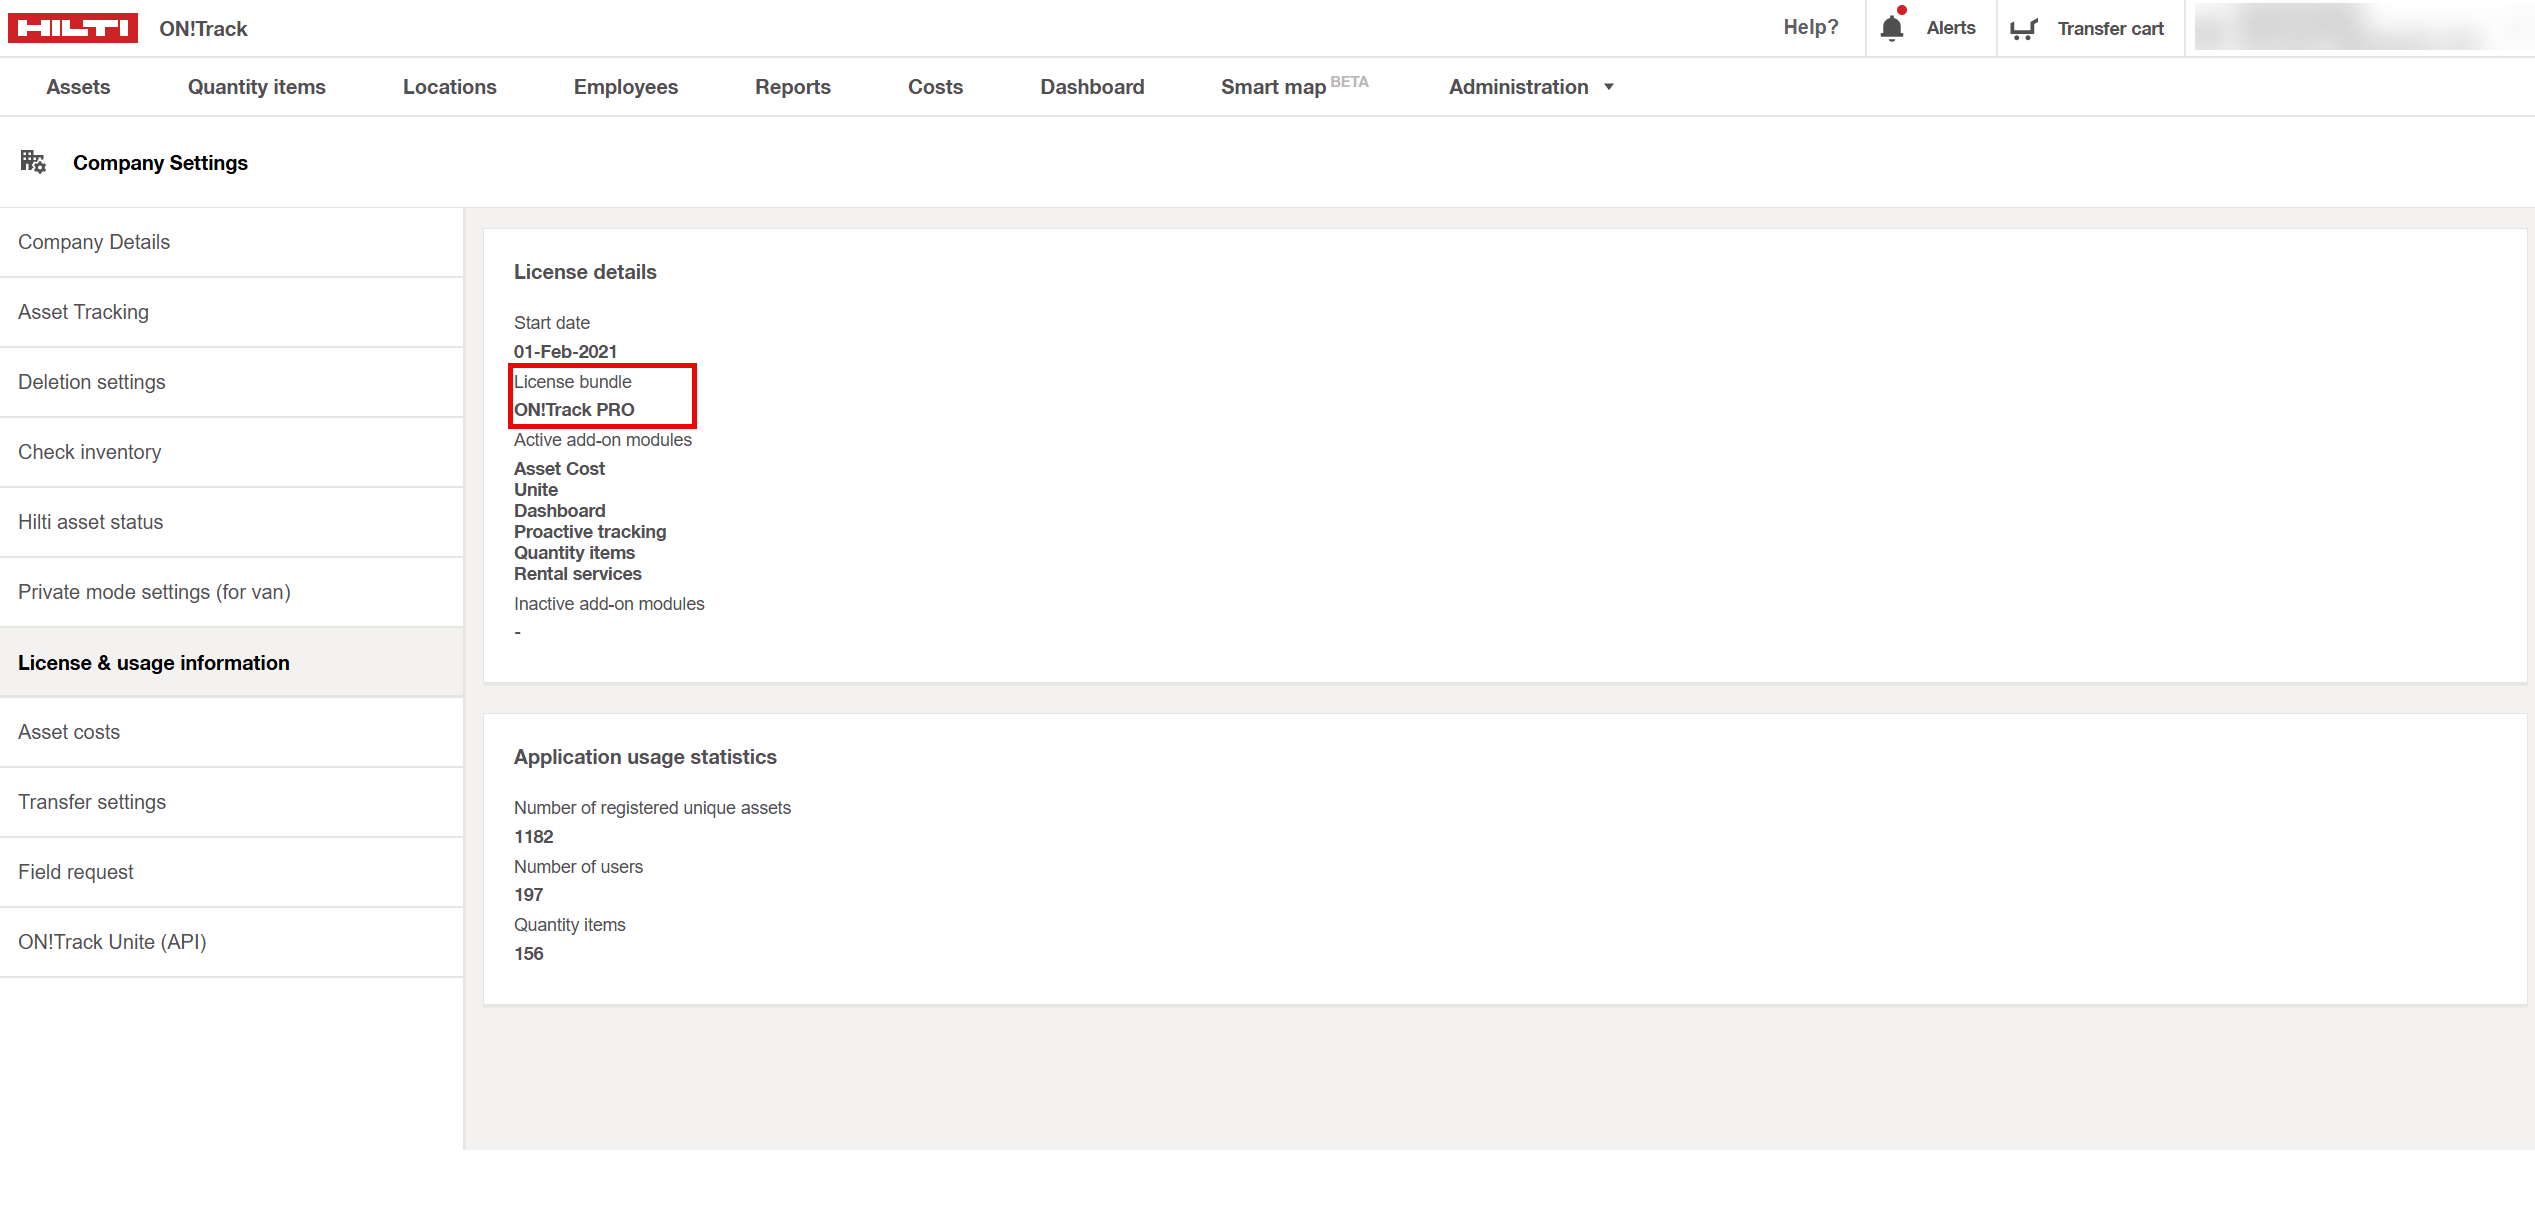This screenshot has height=1225, width=2535.
Task: Click the Alerts label
Action: (1950, 28)
